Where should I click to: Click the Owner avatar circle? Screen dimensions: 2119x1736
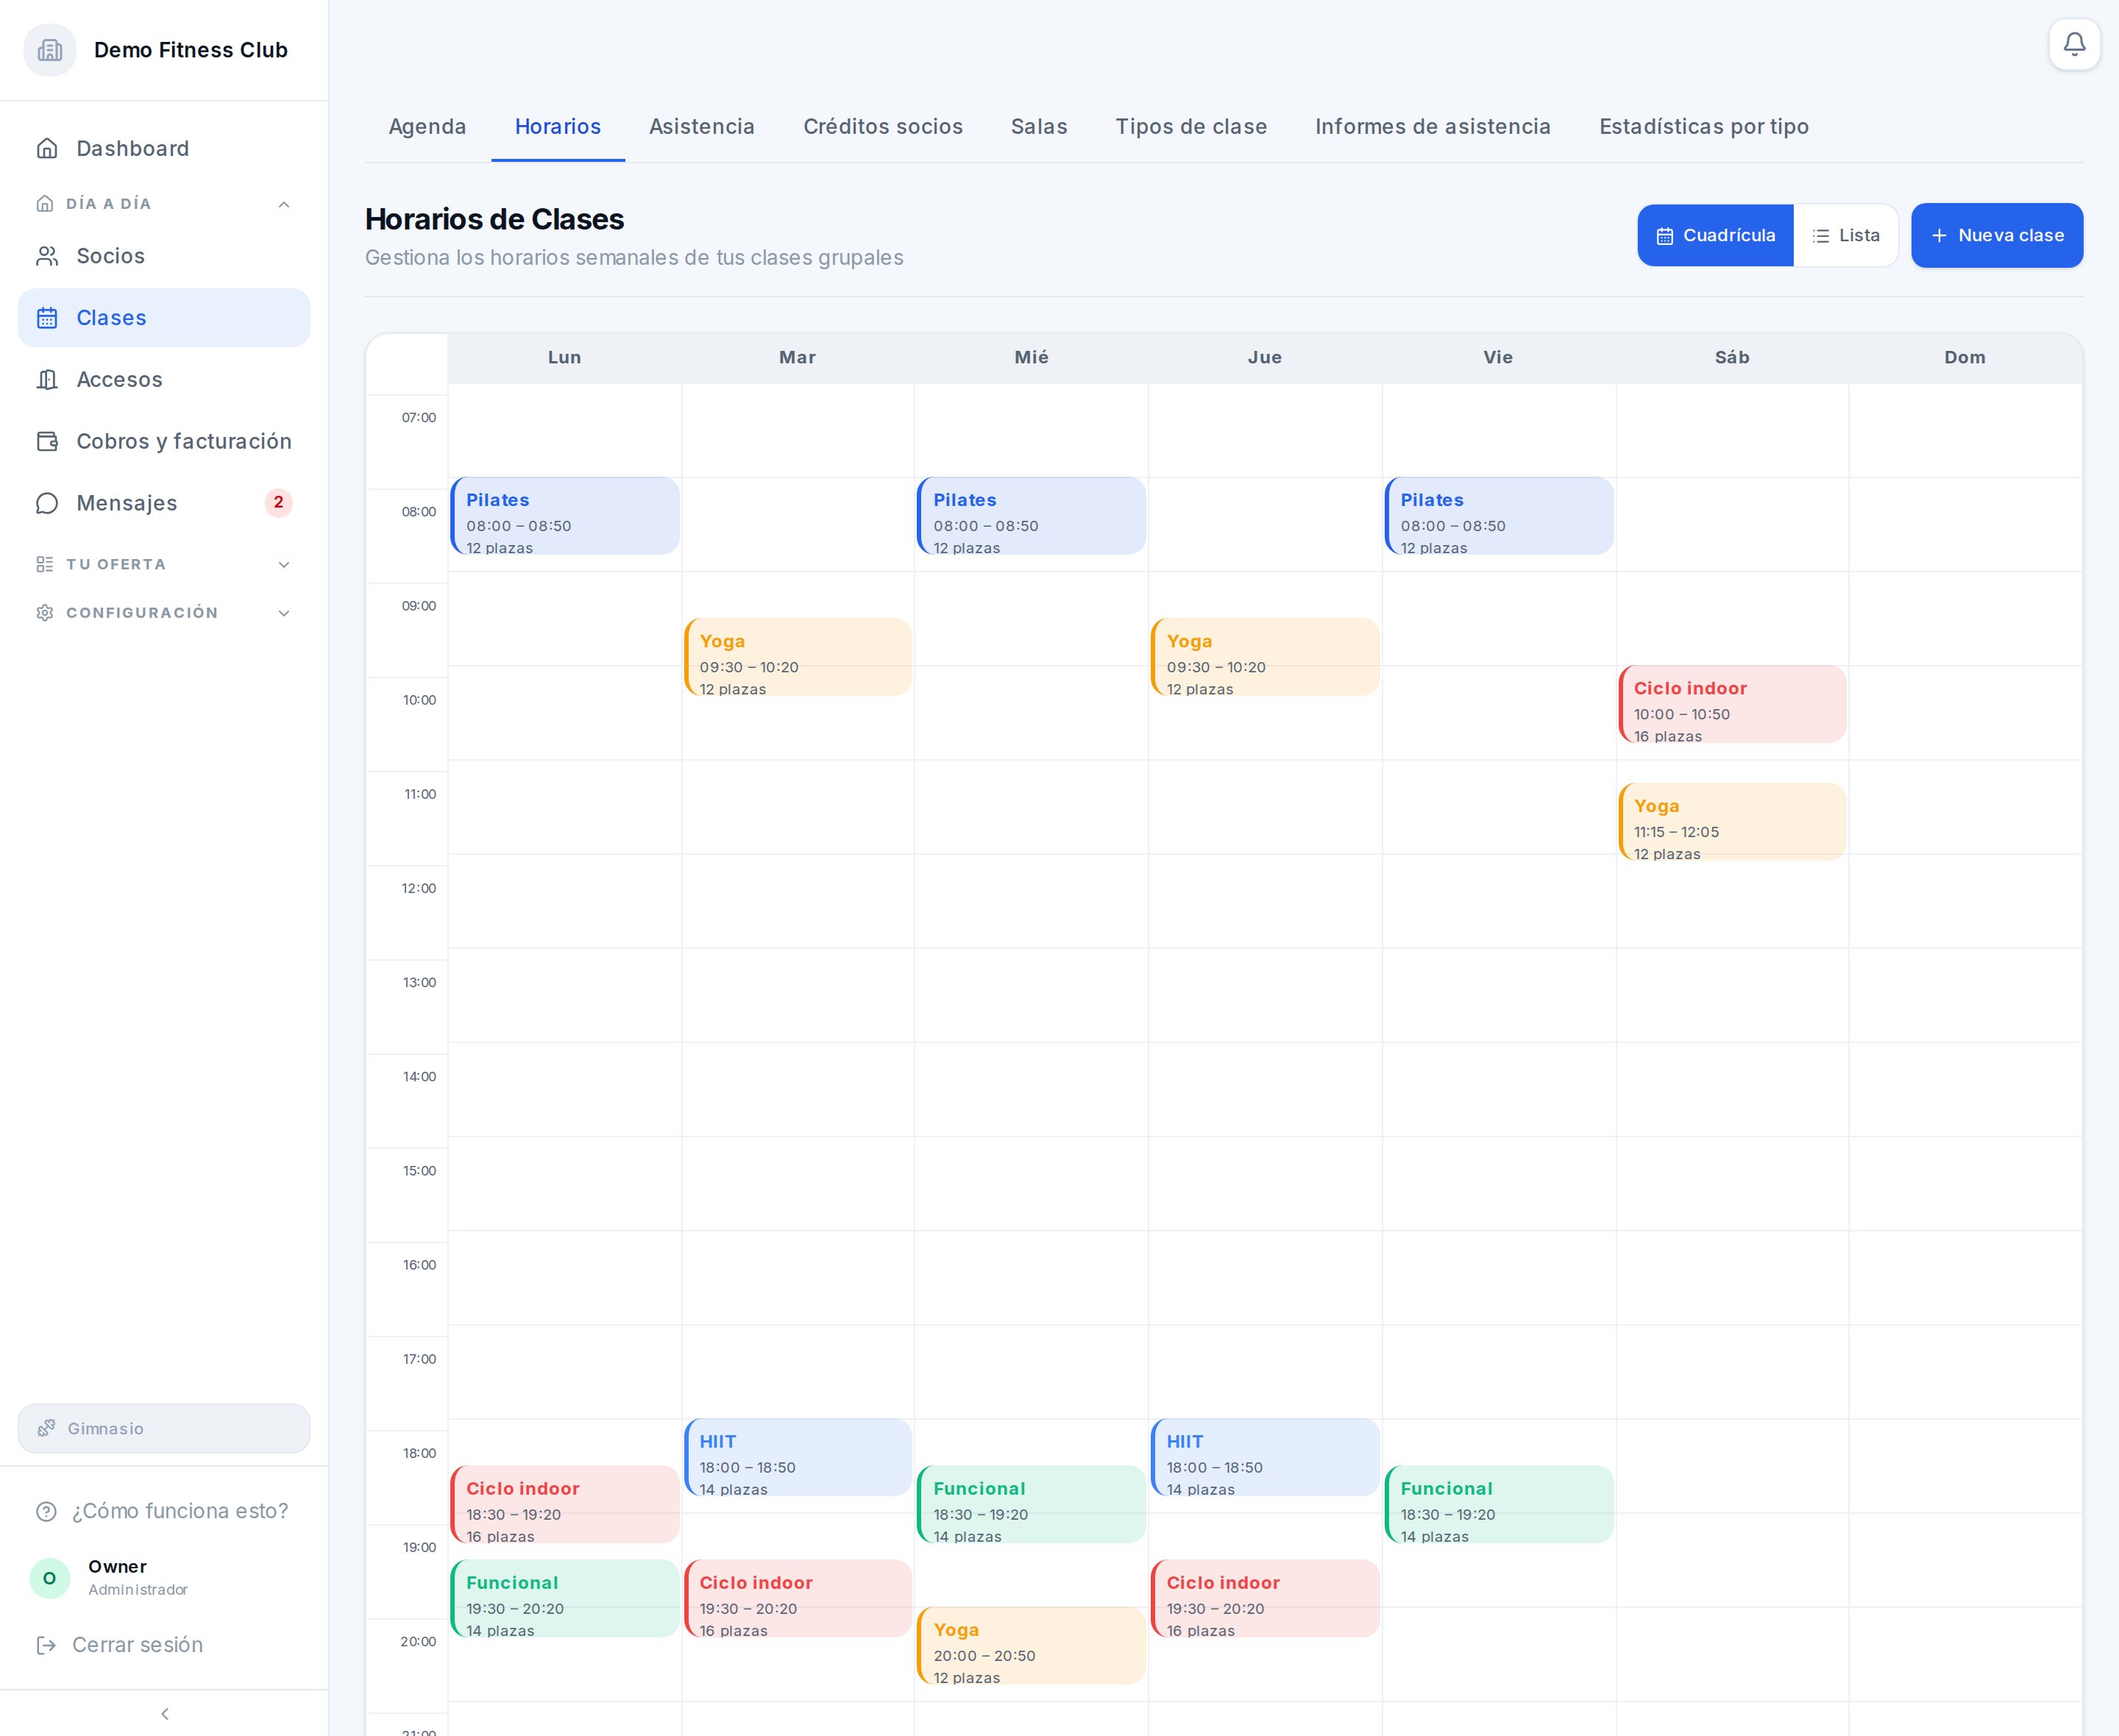pyautogui.click(x=50, y=1578)
